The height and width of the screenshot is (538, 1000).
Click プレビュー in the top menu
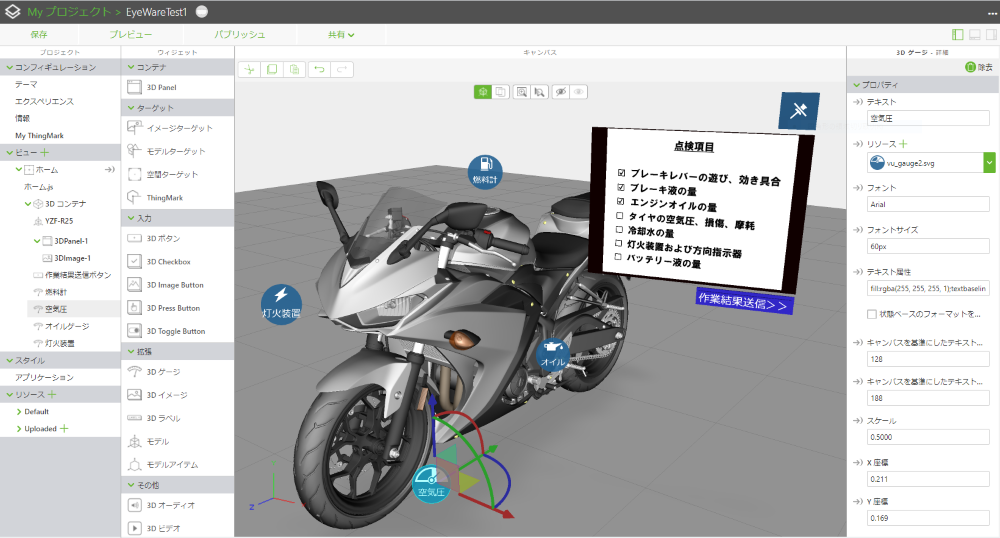130,34
